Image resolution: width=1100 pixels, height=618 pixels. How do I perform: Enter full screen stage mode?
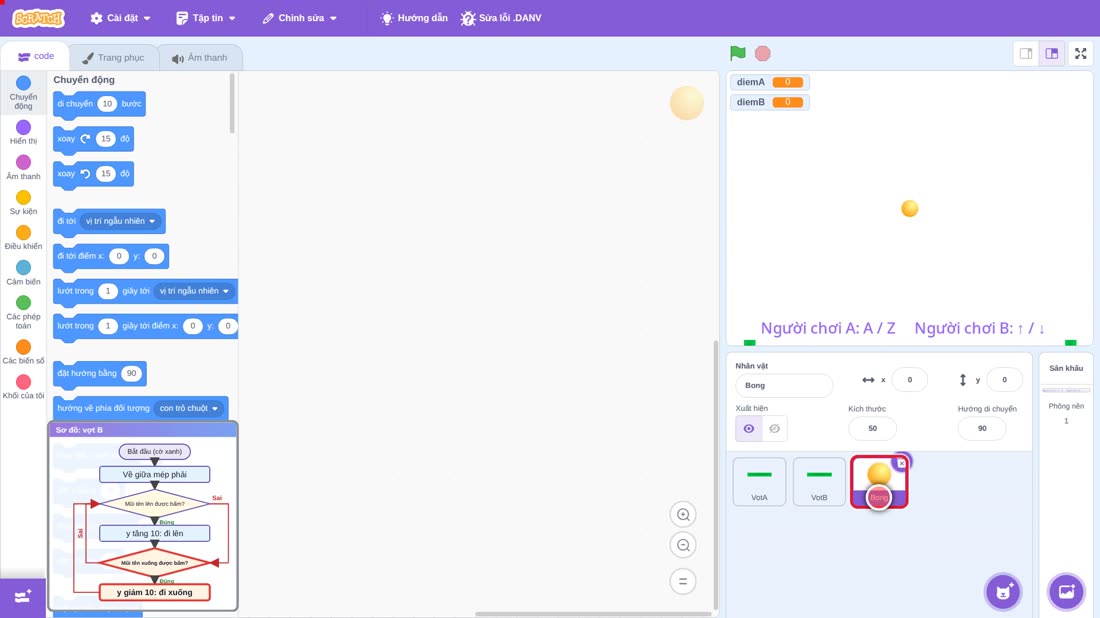point(1080,53)
